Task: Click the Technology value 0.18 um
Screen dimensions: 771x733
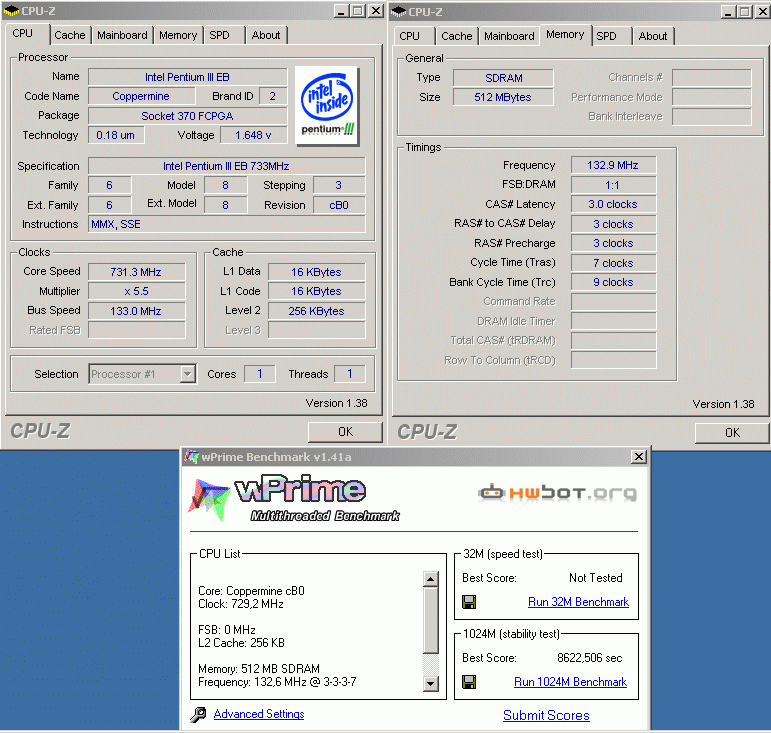Action: pos(116,135)
